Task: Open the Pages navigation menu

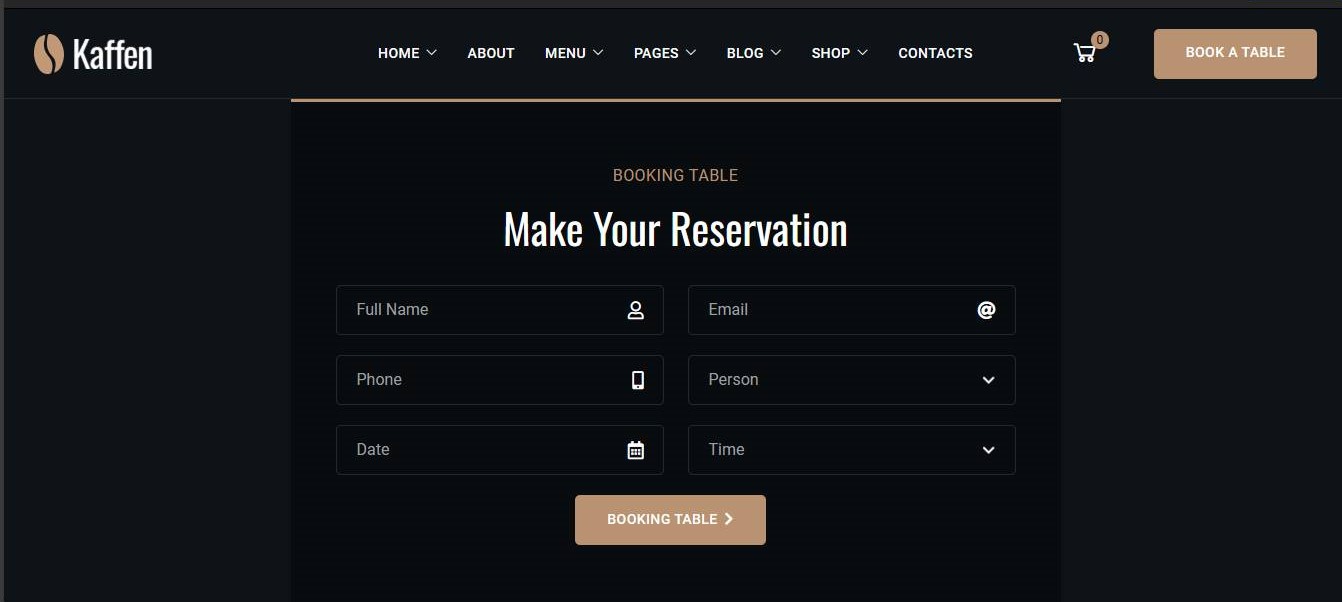Action: point(665,53)
